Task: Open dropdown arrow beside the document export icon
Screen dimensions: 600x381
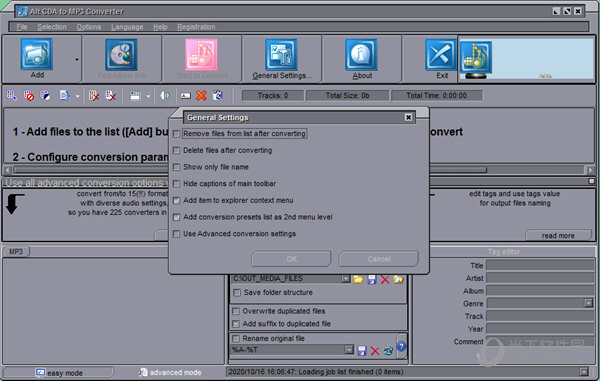Action: pos(77,96)
